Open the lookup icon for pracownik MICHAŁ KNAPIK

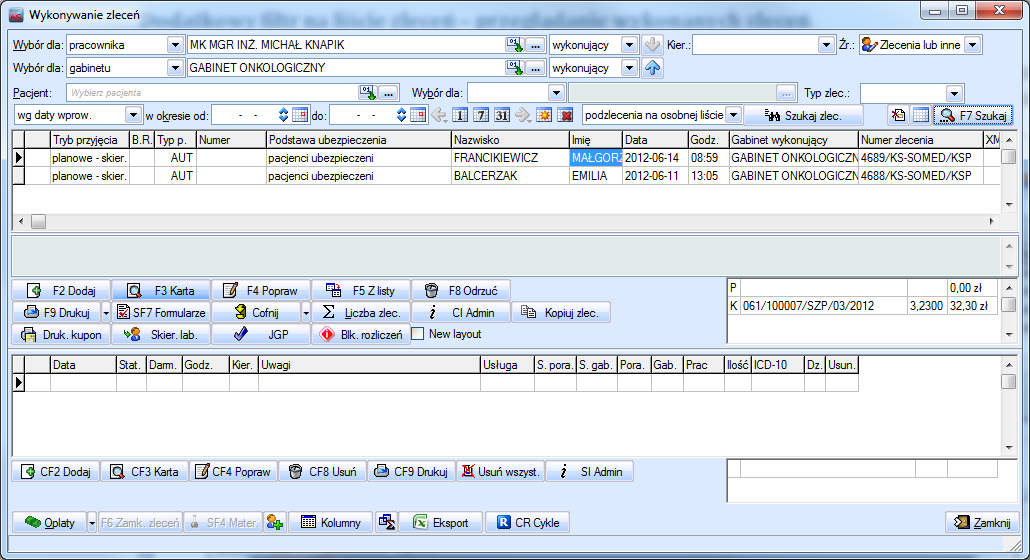[x=514, y=45]
